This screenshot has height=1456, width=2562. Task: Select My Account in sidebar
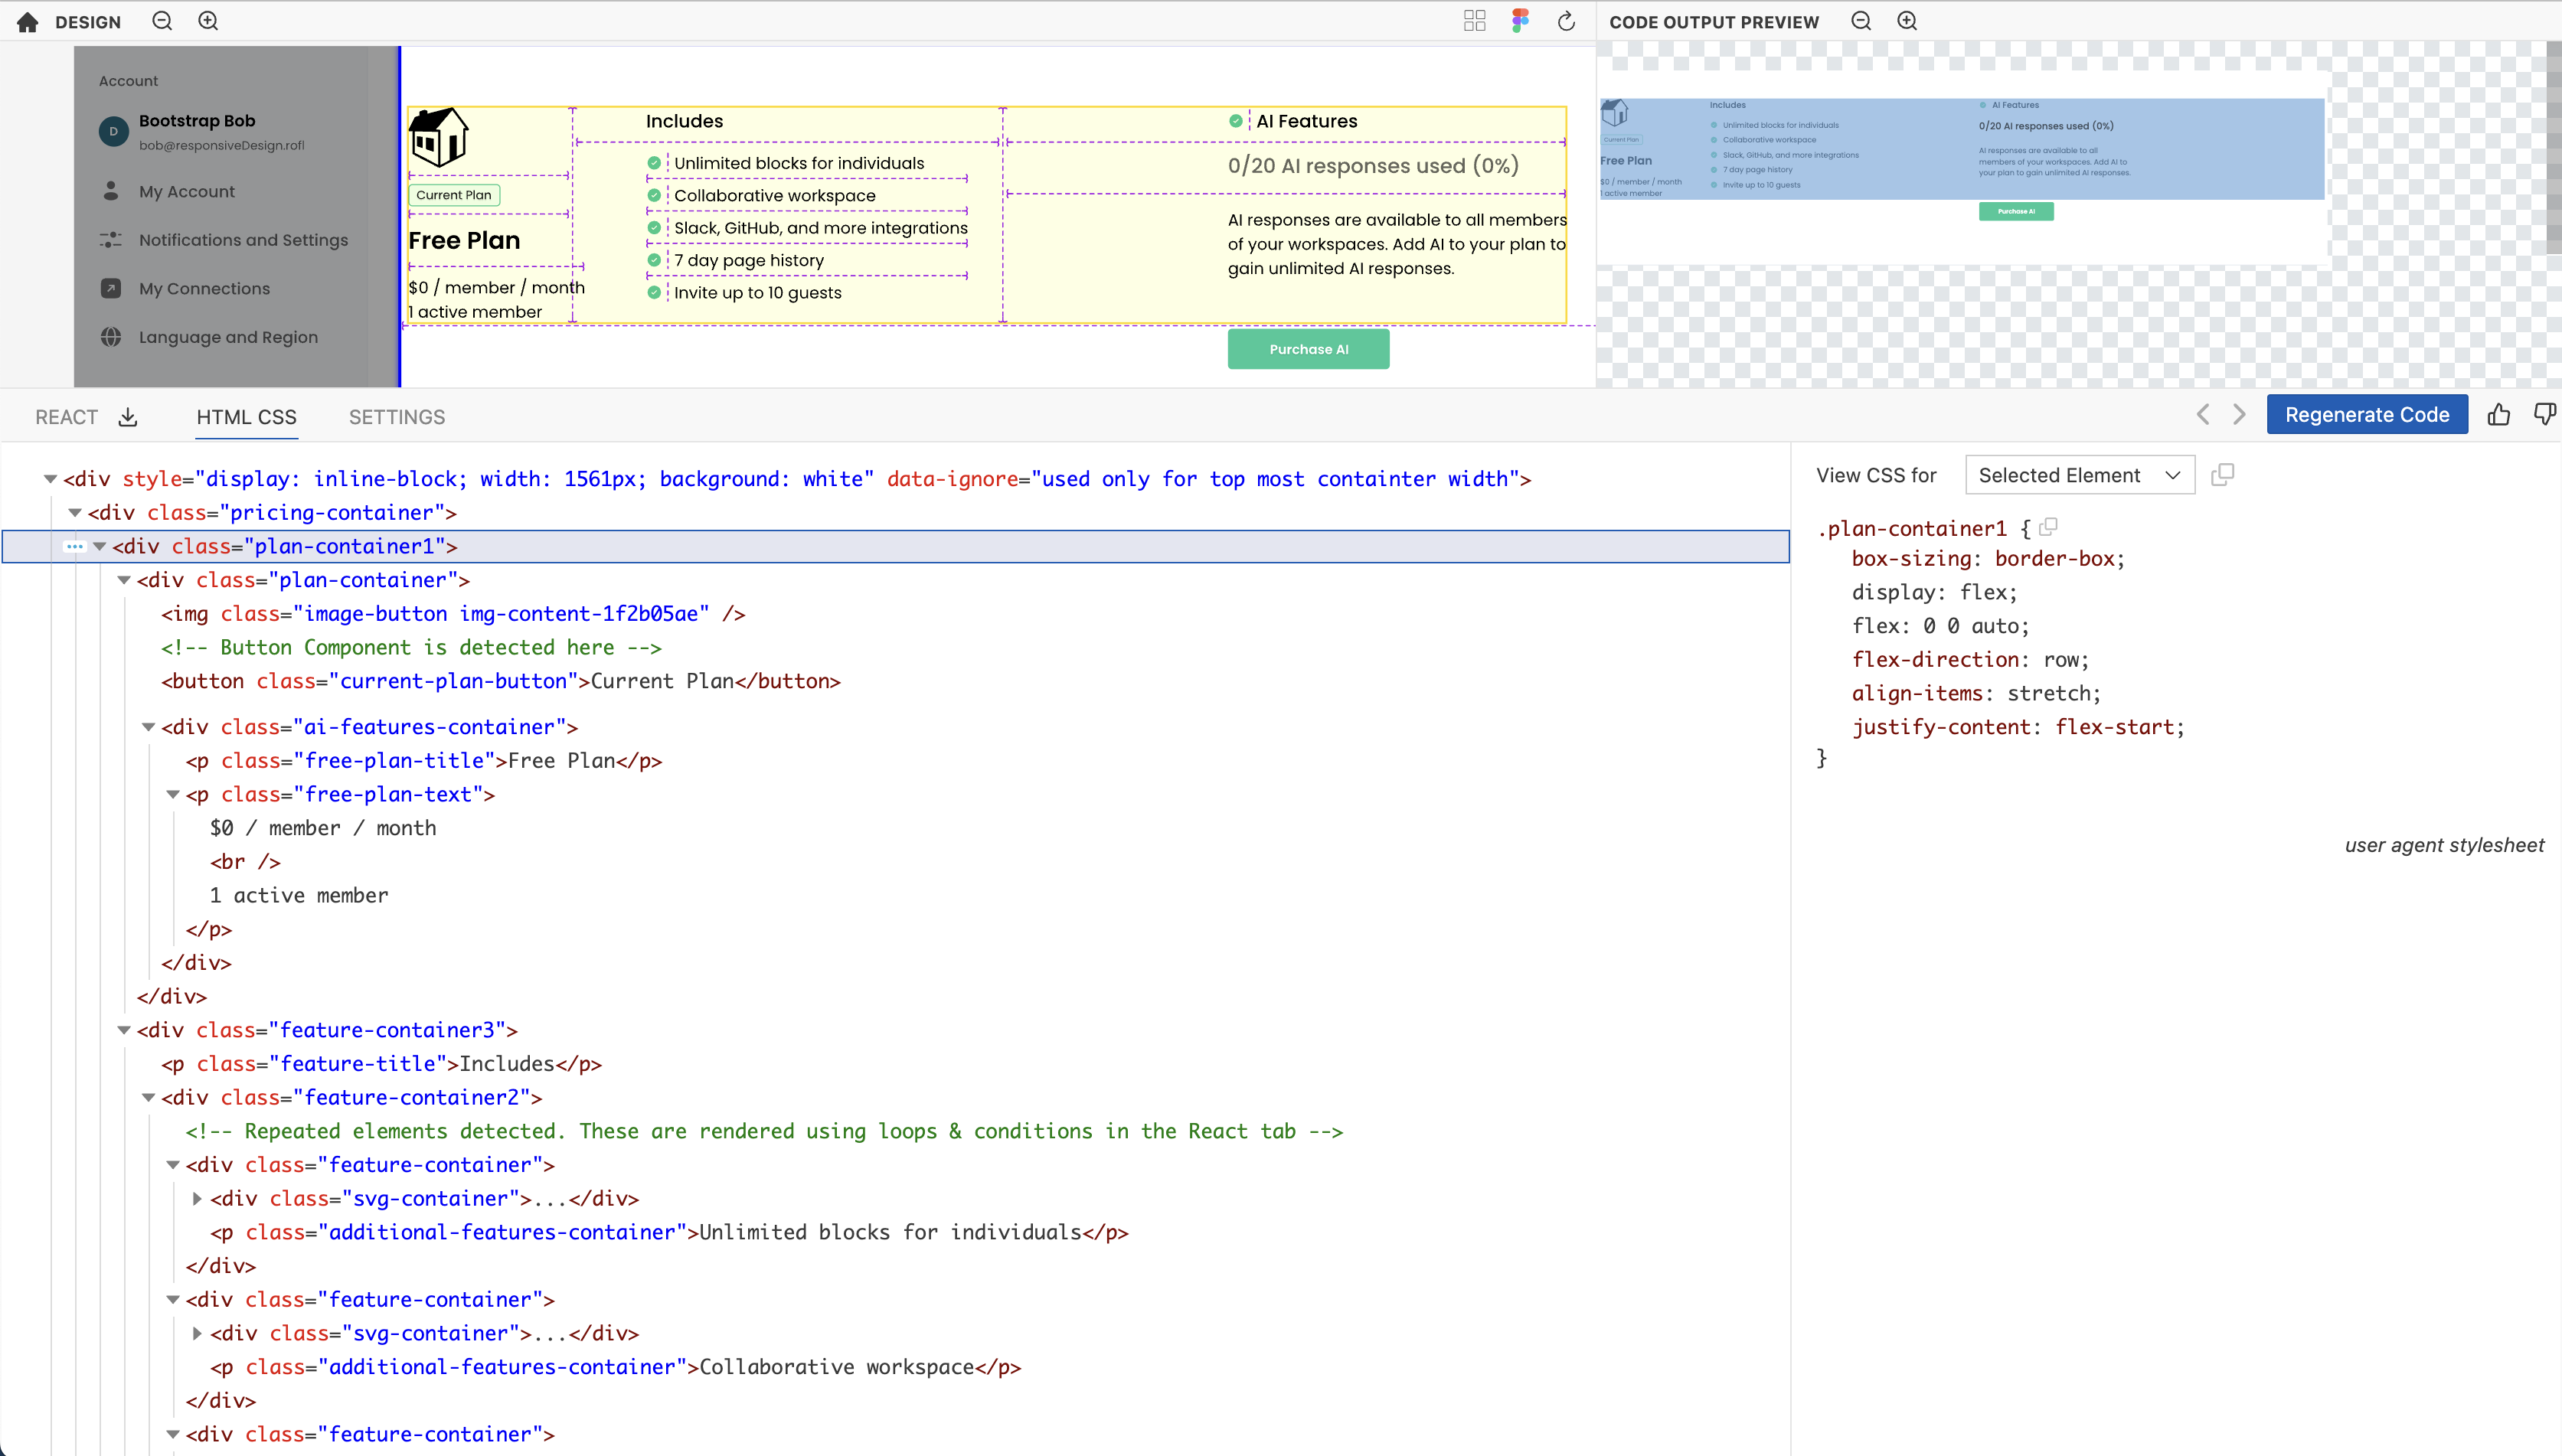pyautogui.click(x=187, y=191)
